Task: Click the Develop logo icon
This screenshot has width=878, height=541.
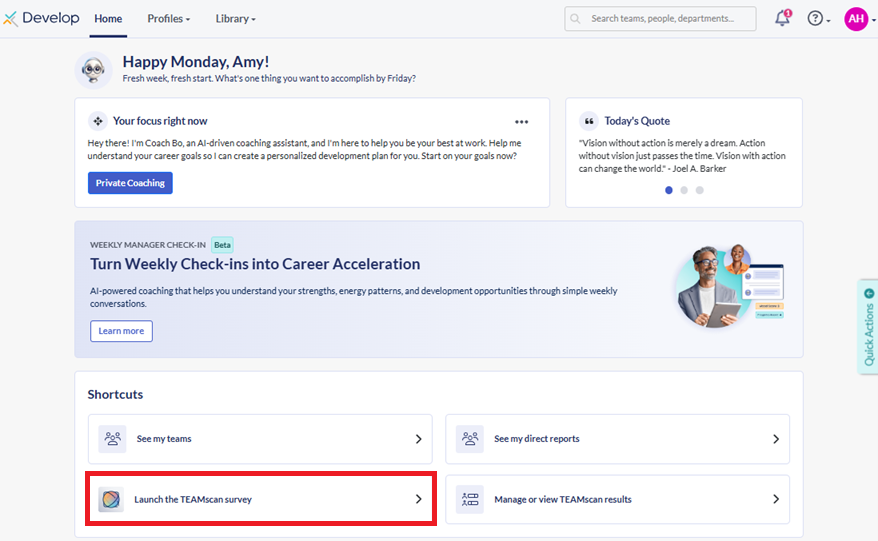Action: point(10,18)
